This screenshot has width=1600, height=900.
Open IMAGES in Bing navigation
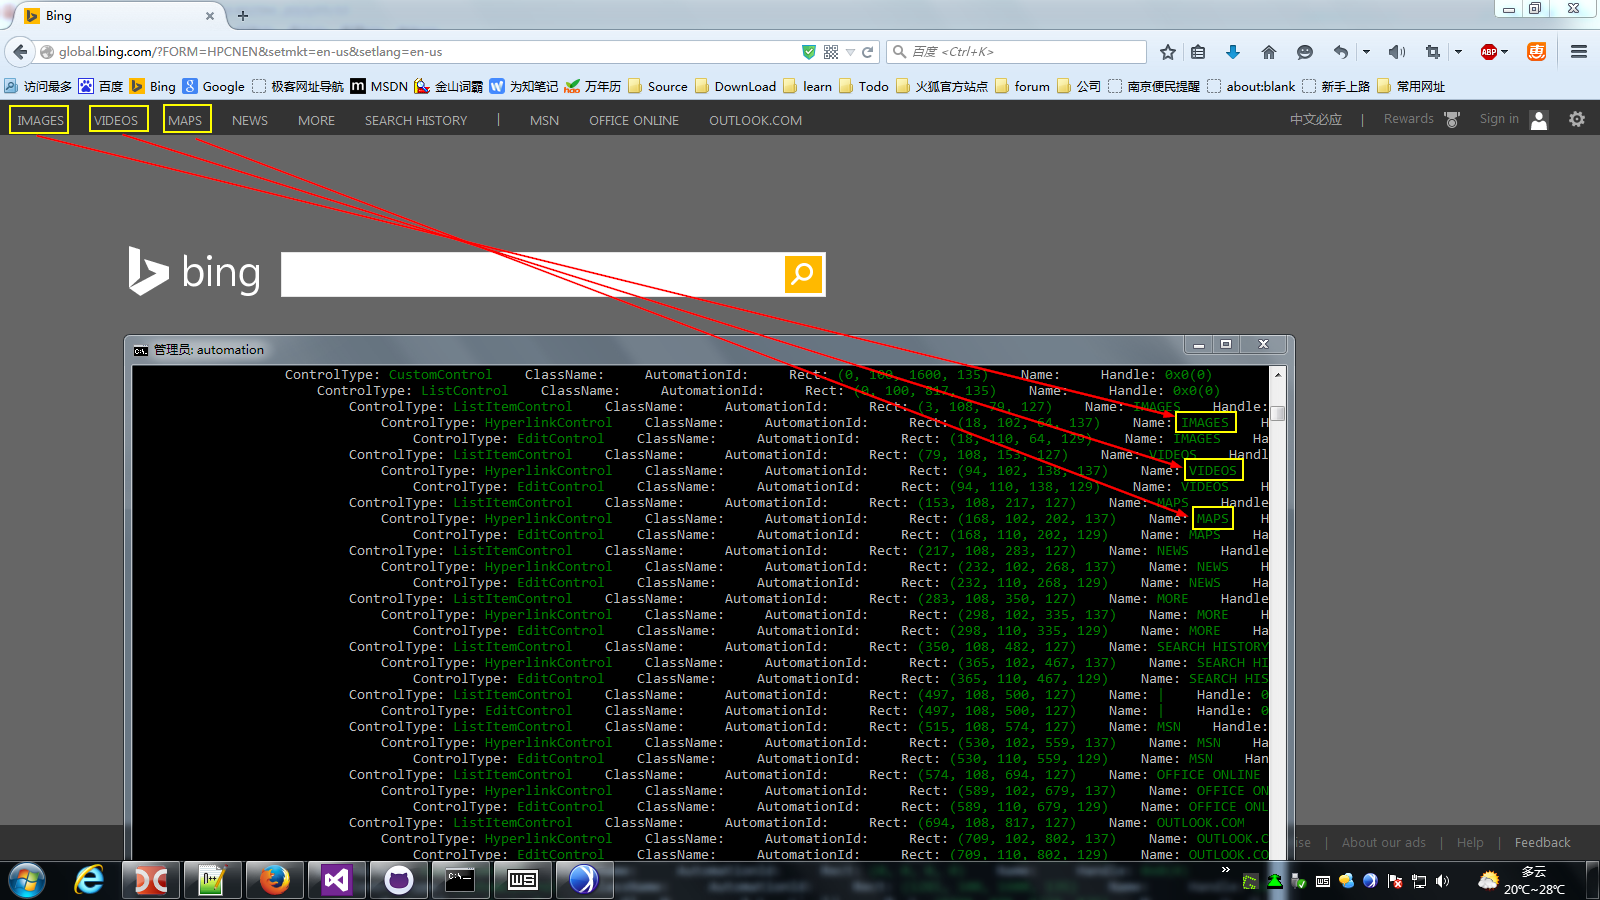tap(40, 120)
